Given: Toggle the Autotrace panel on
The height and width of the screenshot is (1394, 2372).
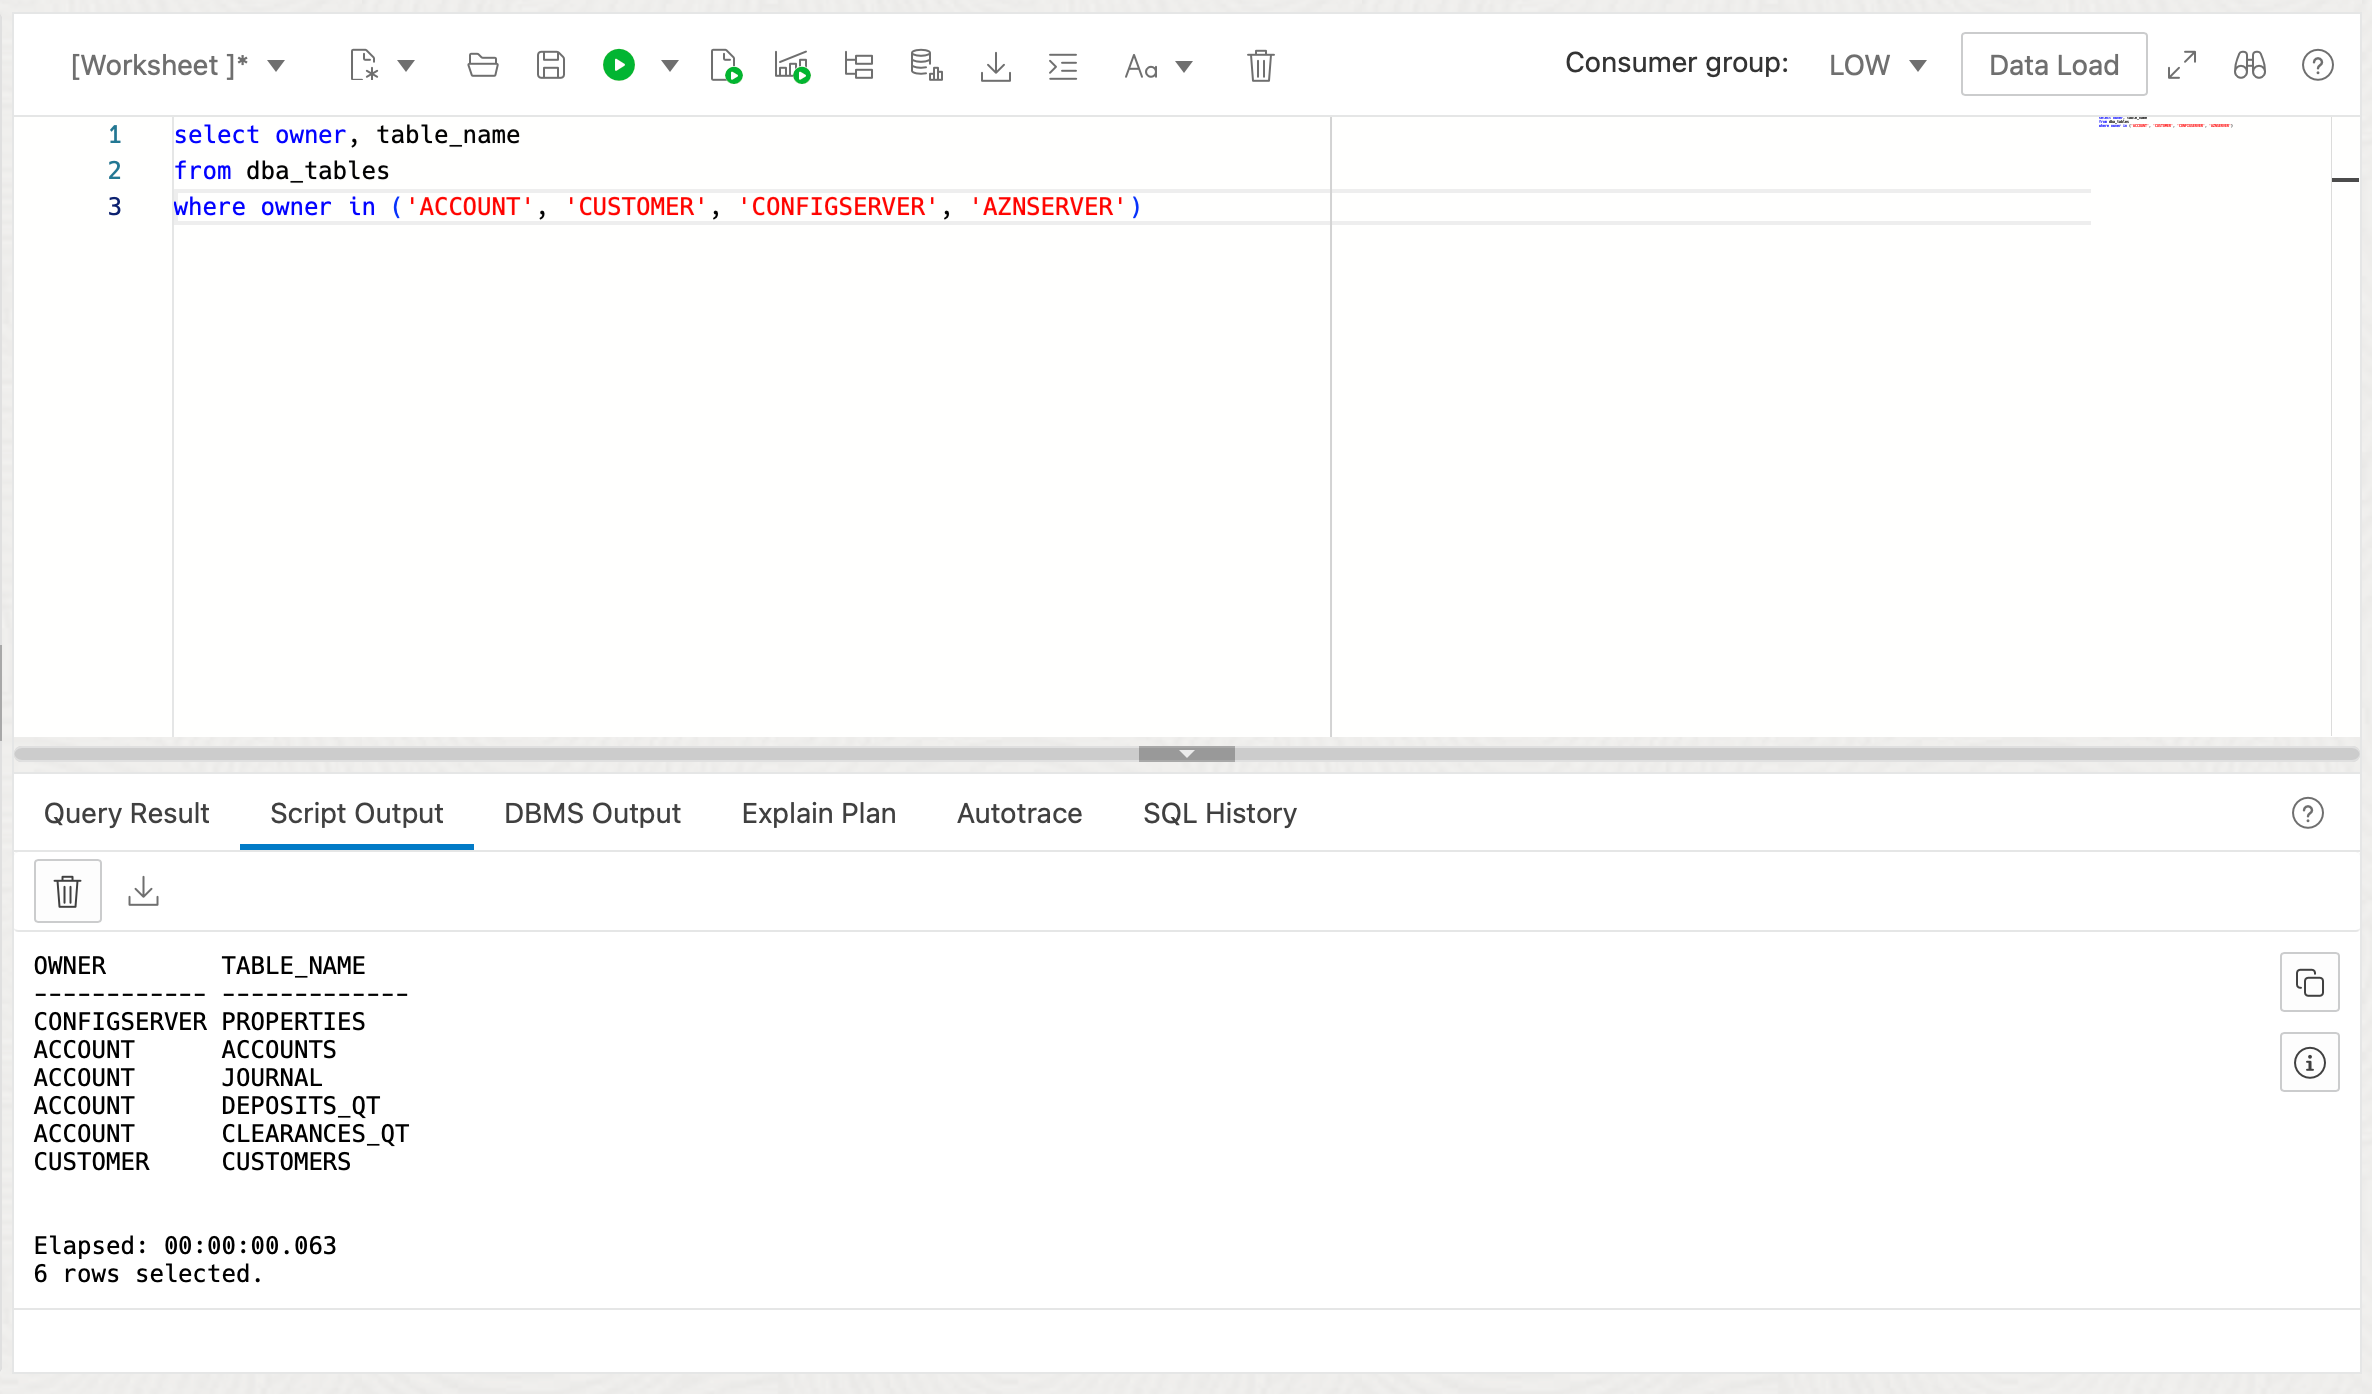Looking at the screenshot, I should (1018, 813).
